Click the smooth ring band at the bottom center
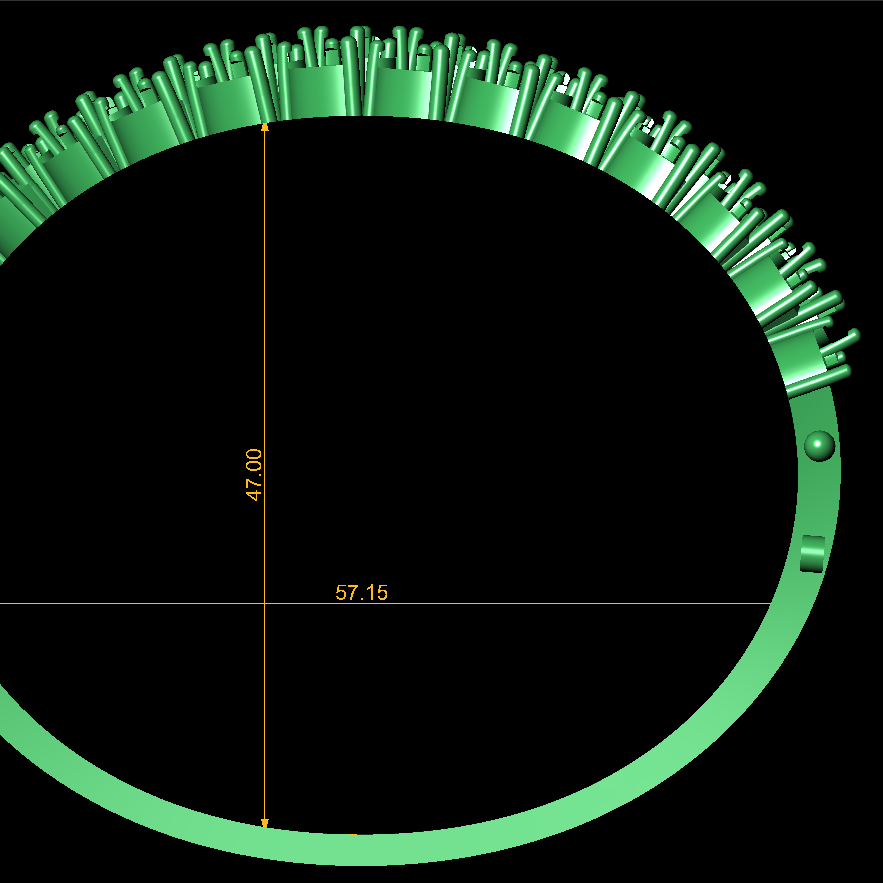This screenshot has width=883, height=883. [x=370, y=849]
